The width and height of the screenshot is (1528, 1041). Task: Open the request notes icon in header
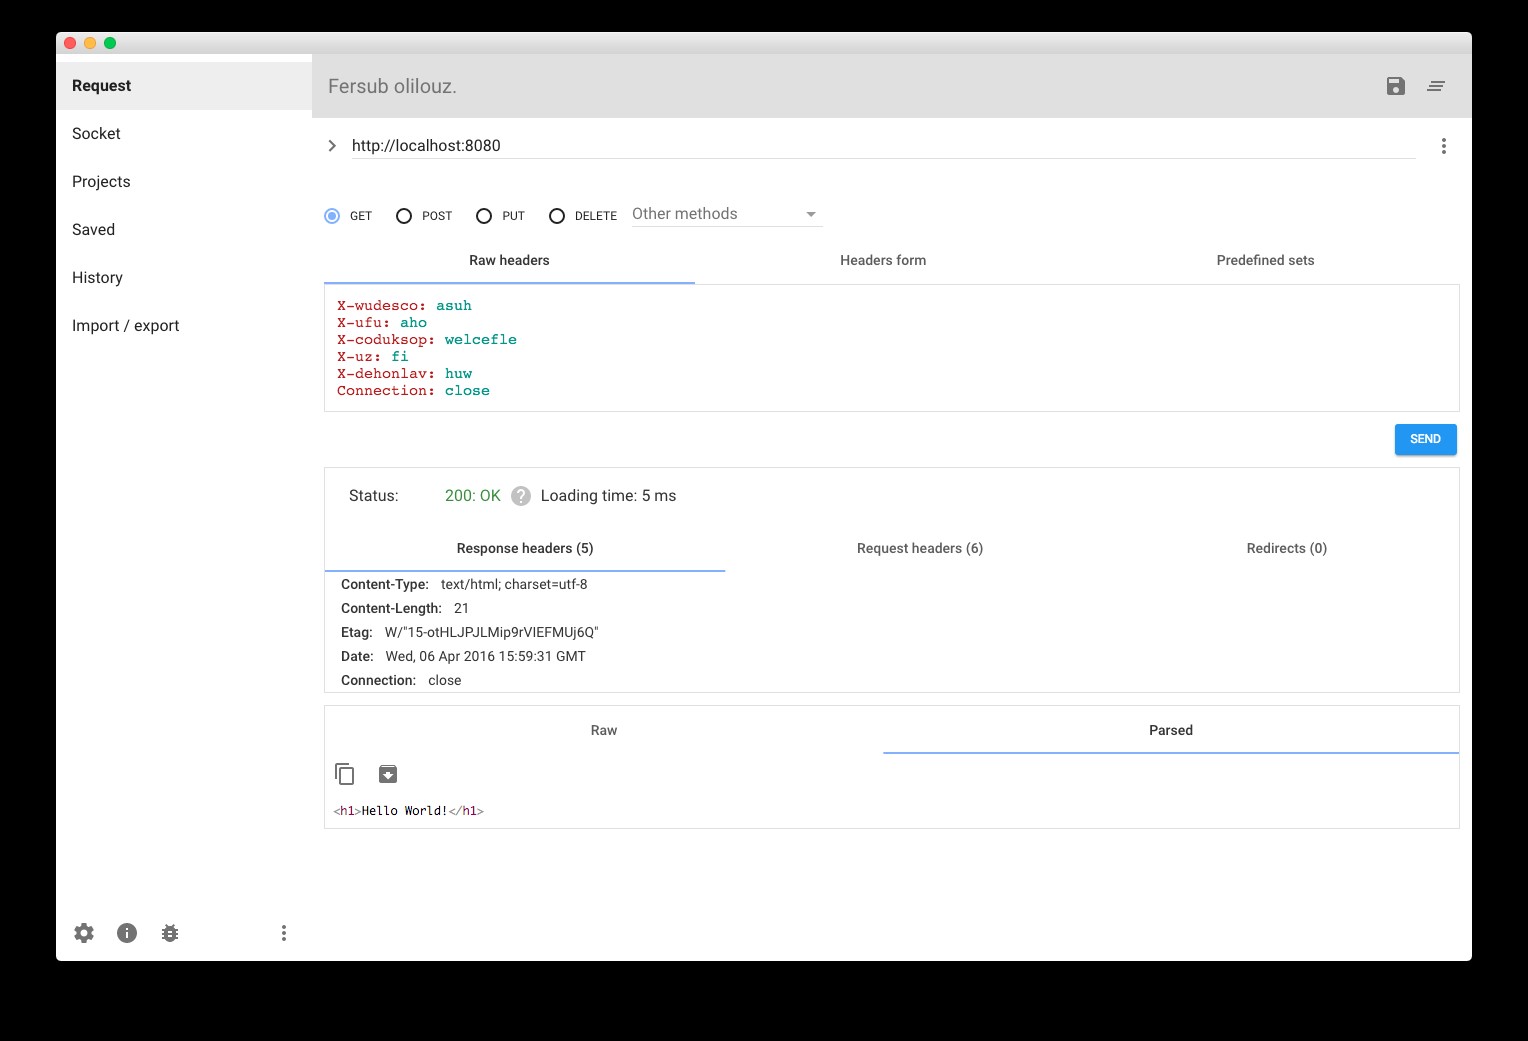(x=1436, y=86)
